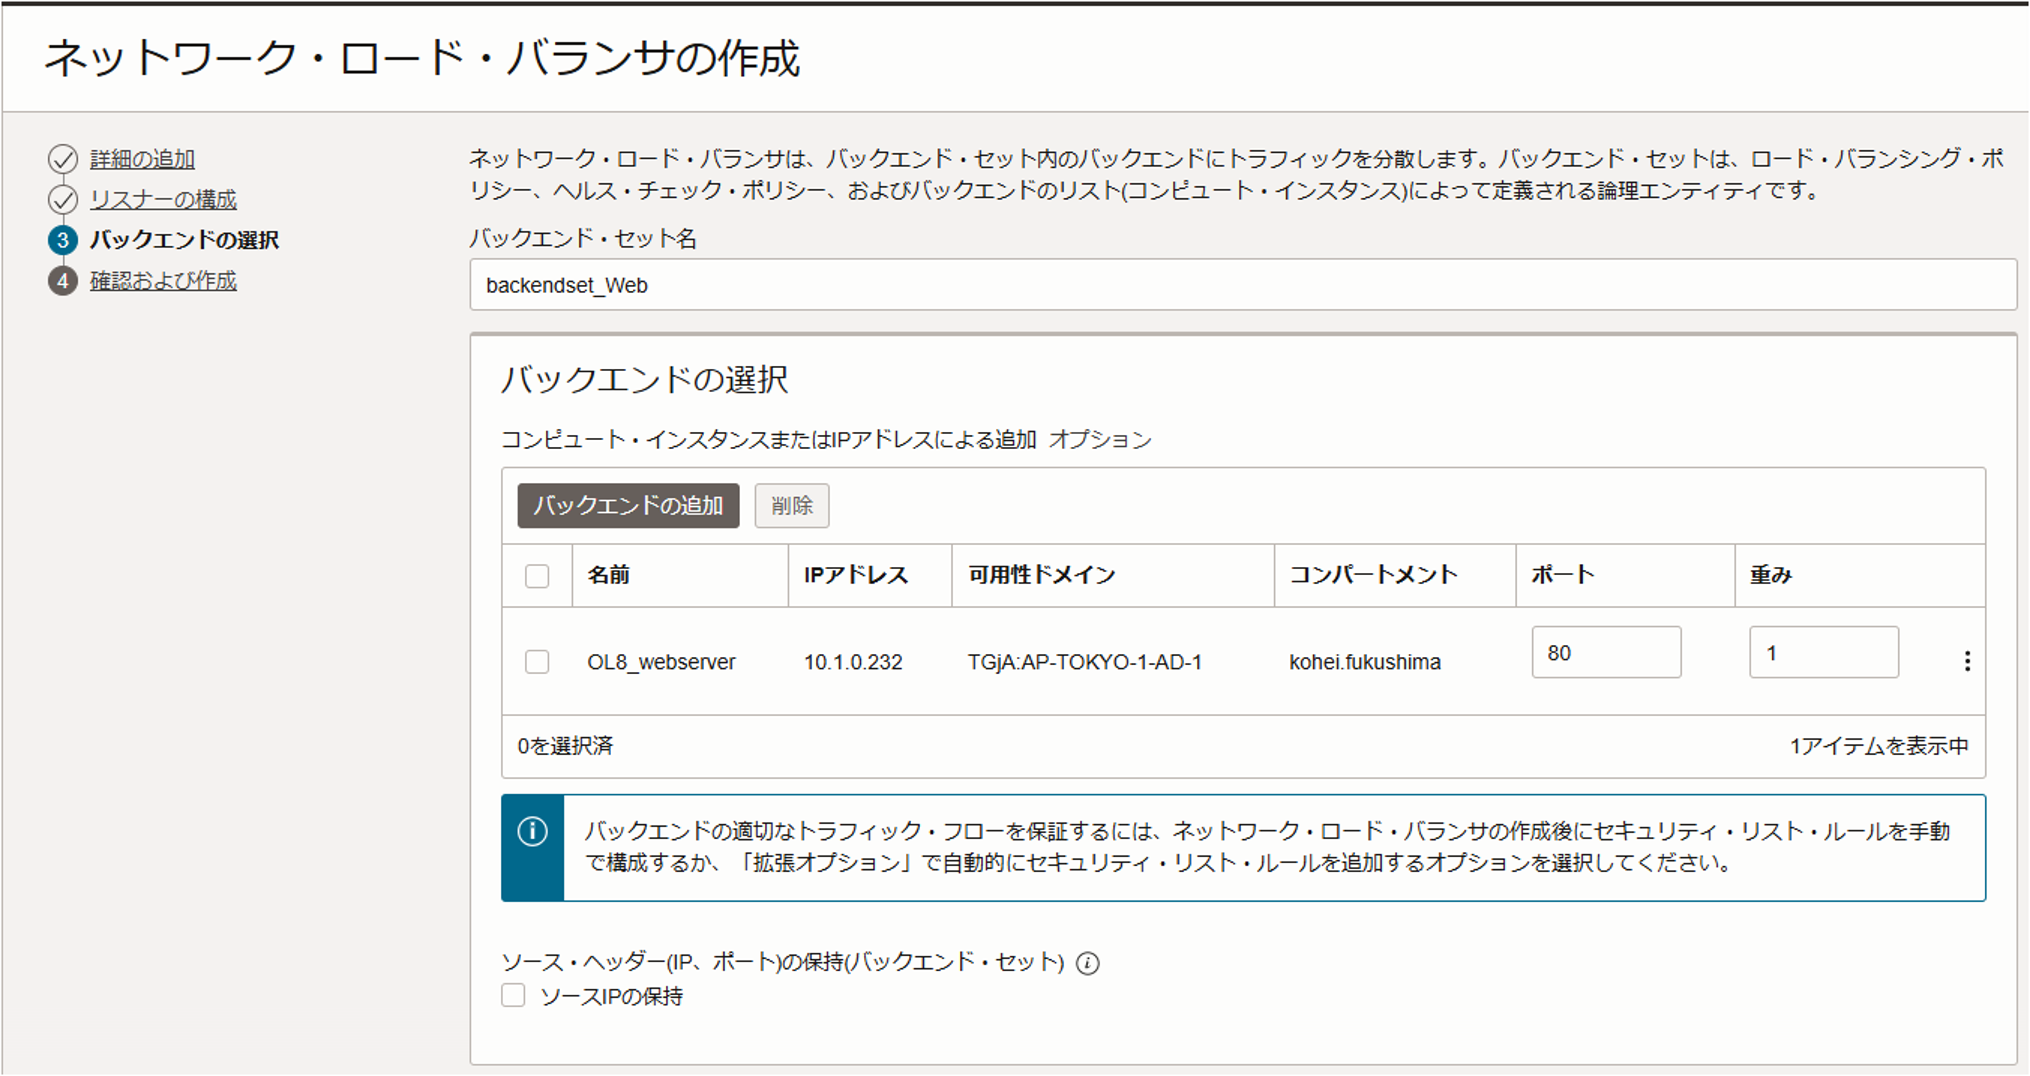Click the バックエンドの追加 button
The height and width of the screenshot is (1076, 2030).
627,506
